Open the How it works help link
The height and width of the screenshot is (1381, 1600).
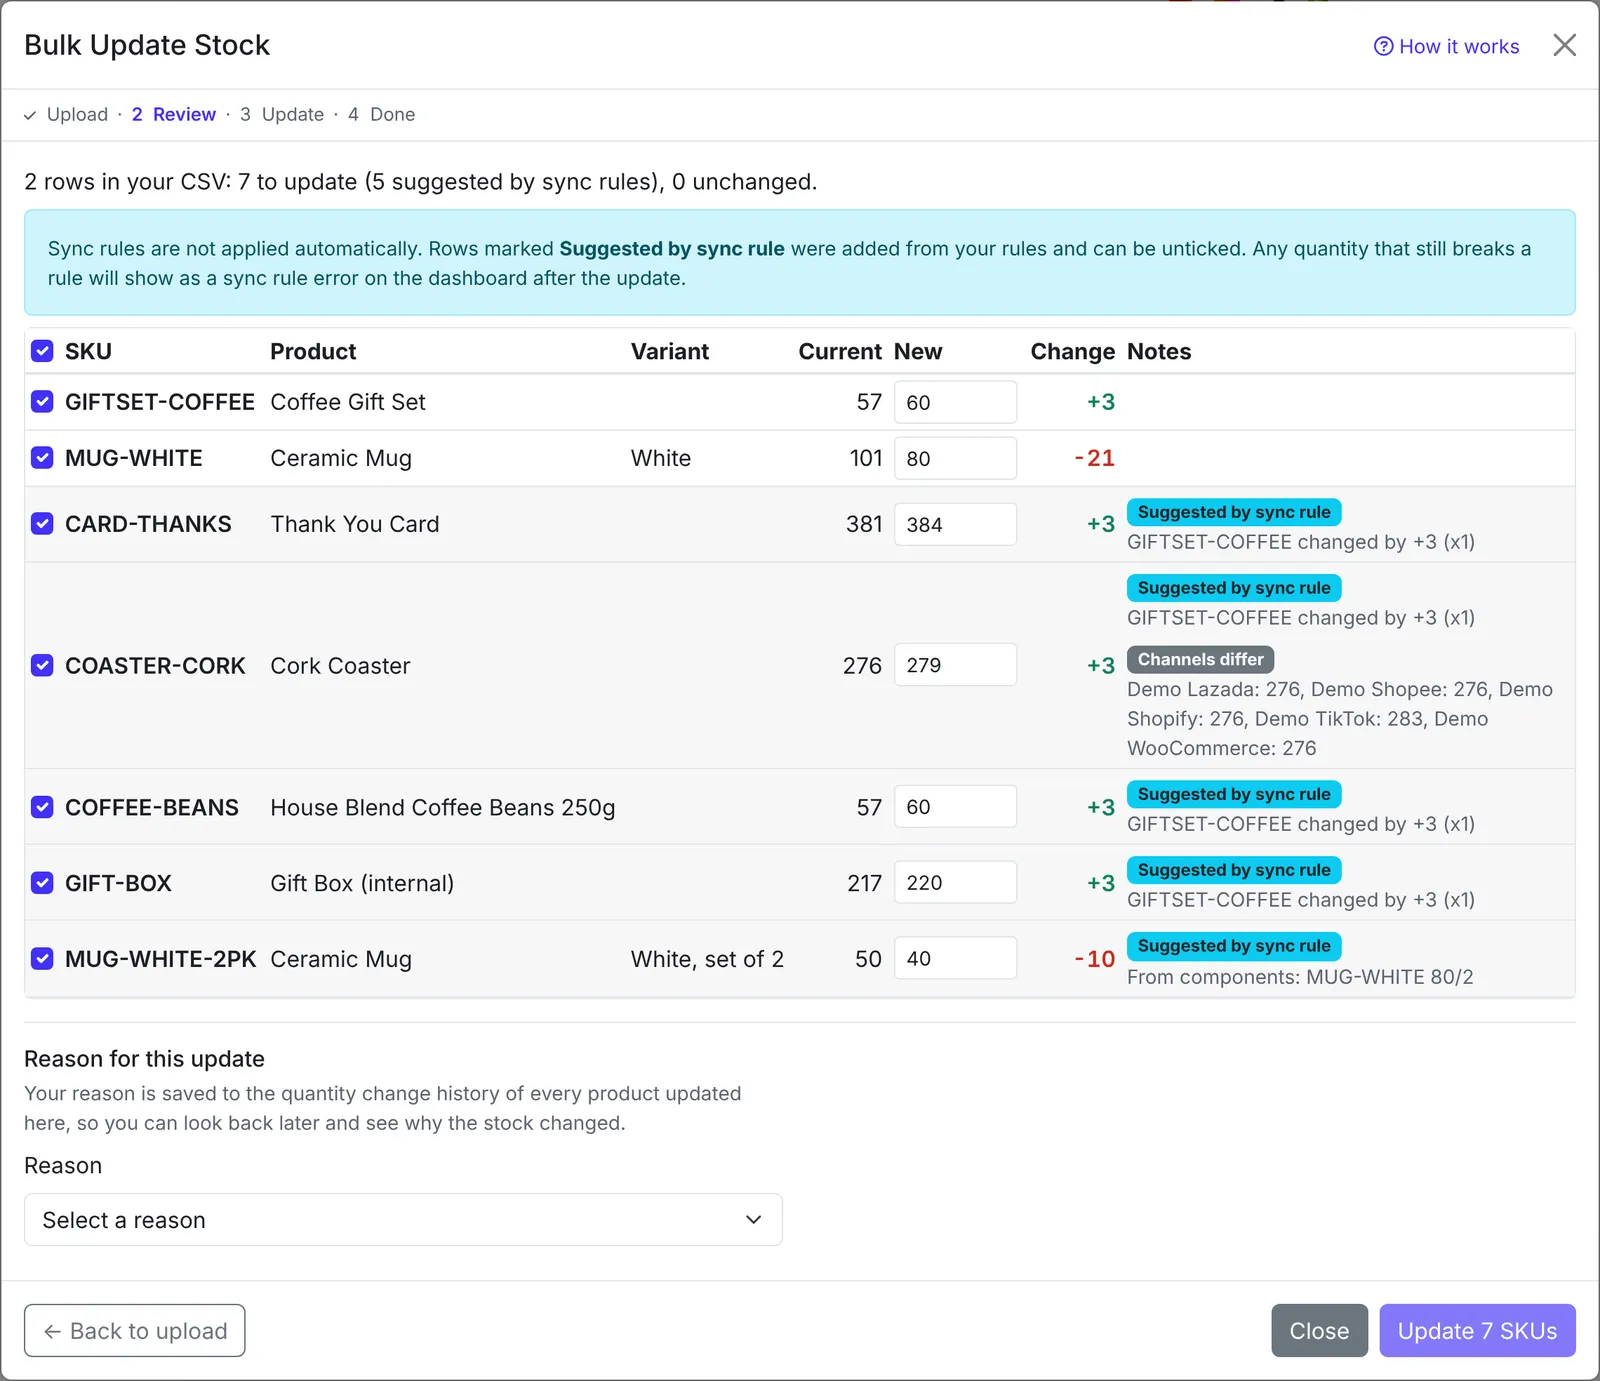point(1446,46)
